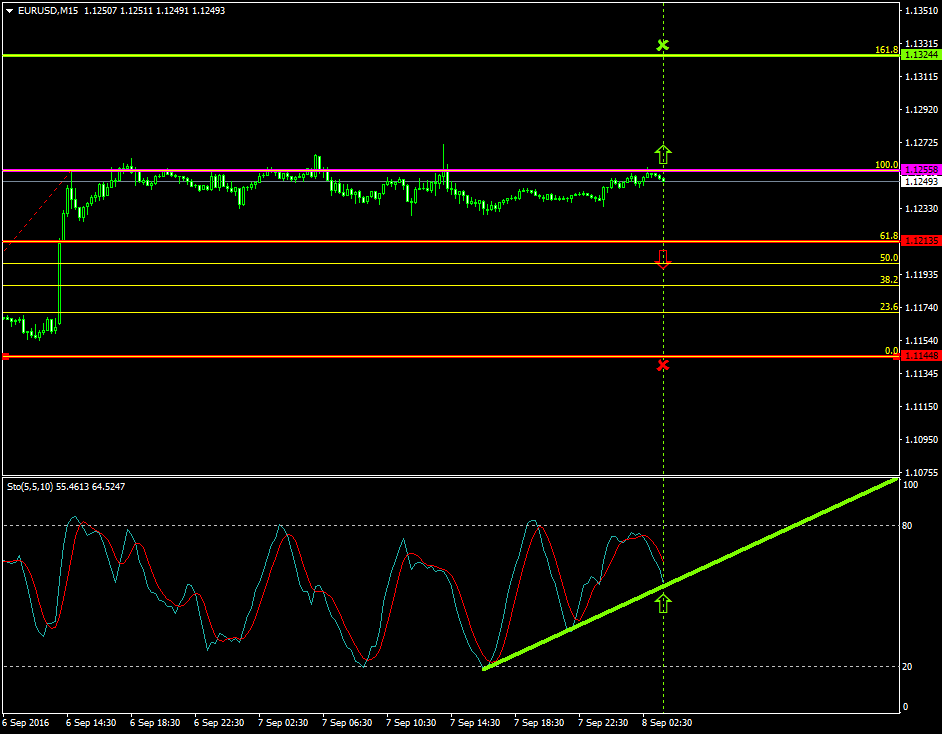This screenshot has height=734, width=942.
Task: Click the red X marker below 0.0 line
Action: pyautogui.click(x=662, y=365)
